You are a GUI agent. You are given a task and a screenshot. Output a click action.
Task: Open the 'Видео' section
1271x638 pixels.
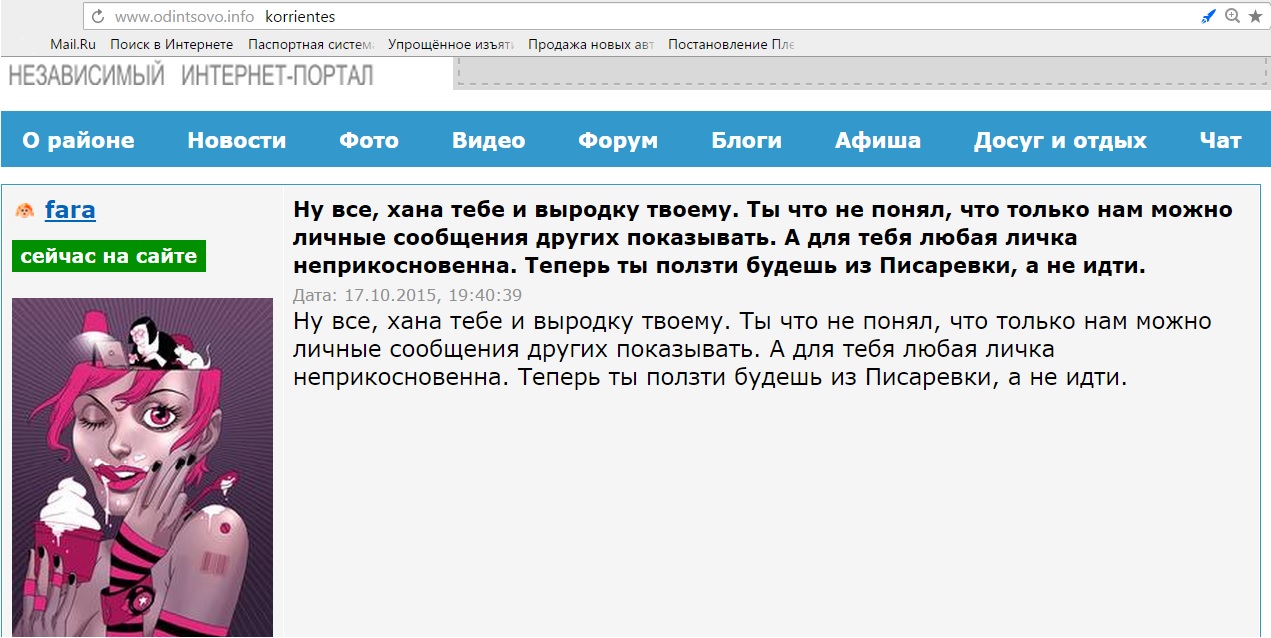[x=488, y=141]
